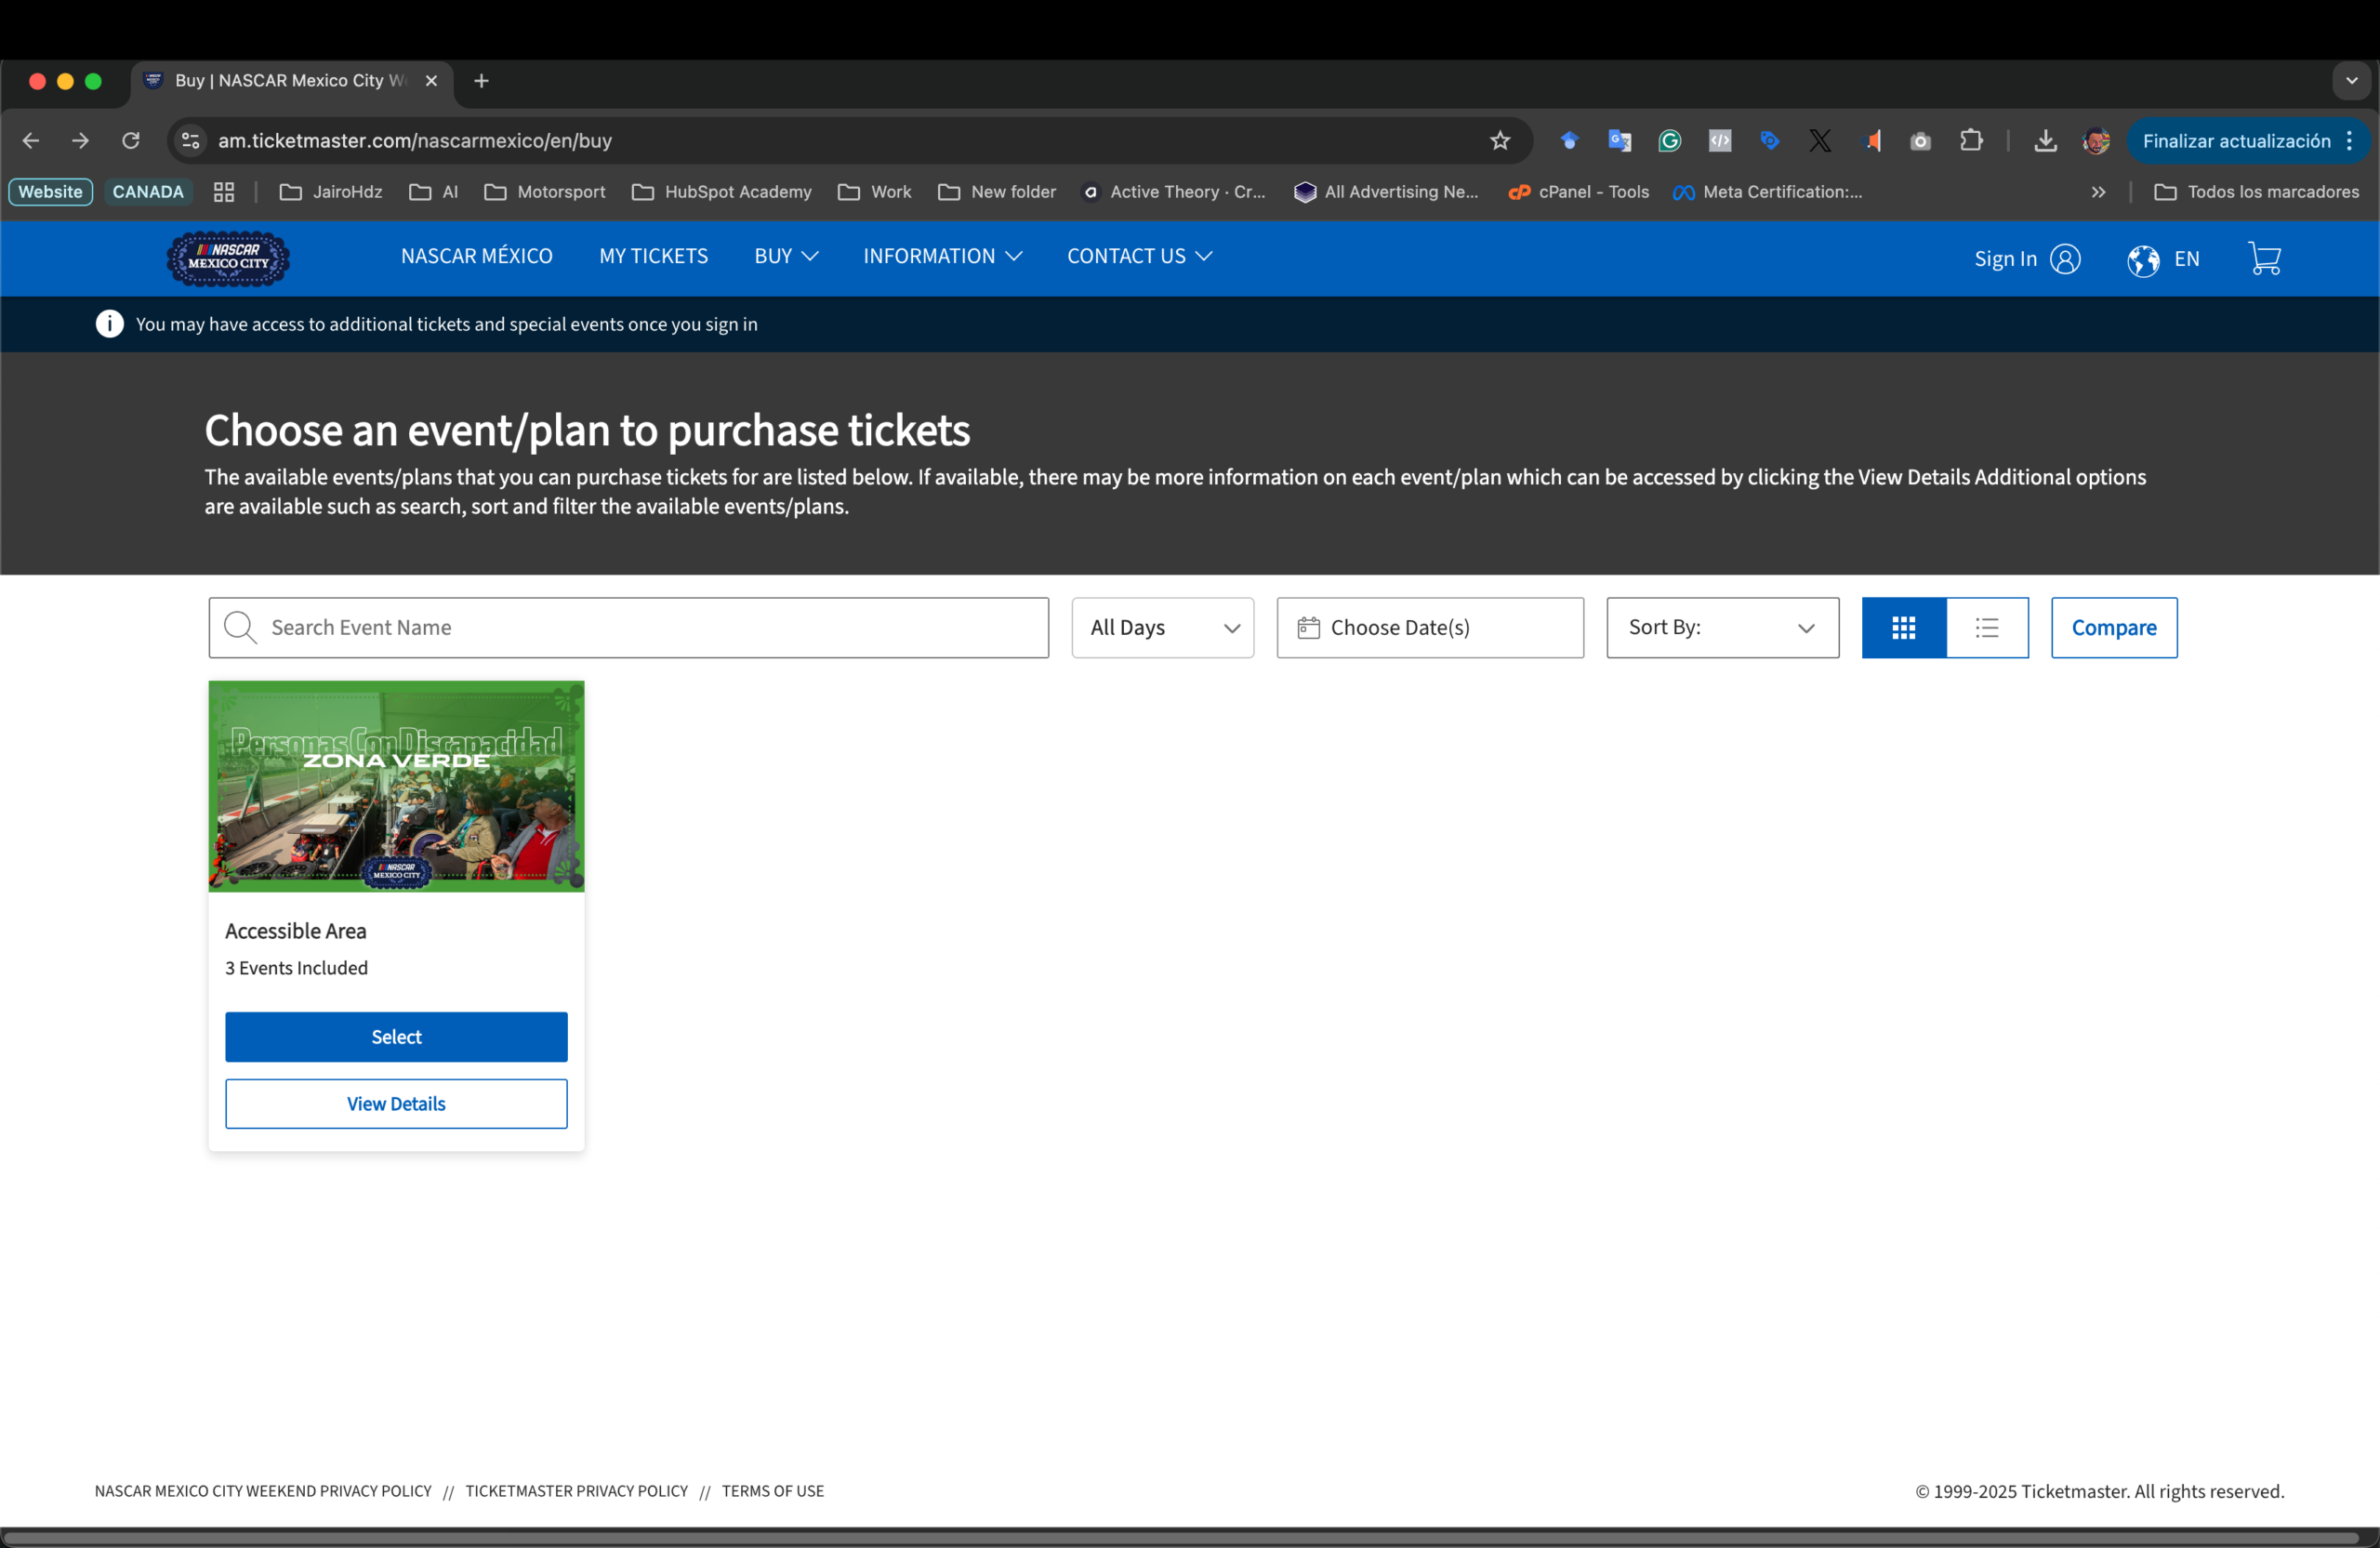This screenshot has height=1548, width=2380.
Task: Reload the page
Action: pyautogui.click(x=131, y=141)
